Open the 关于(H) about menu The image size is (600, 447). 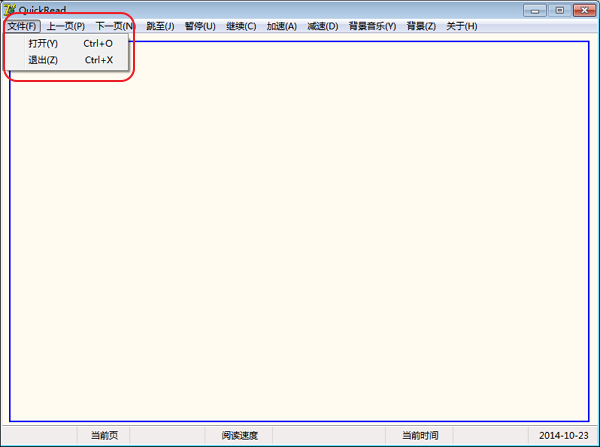click(462, 26)
